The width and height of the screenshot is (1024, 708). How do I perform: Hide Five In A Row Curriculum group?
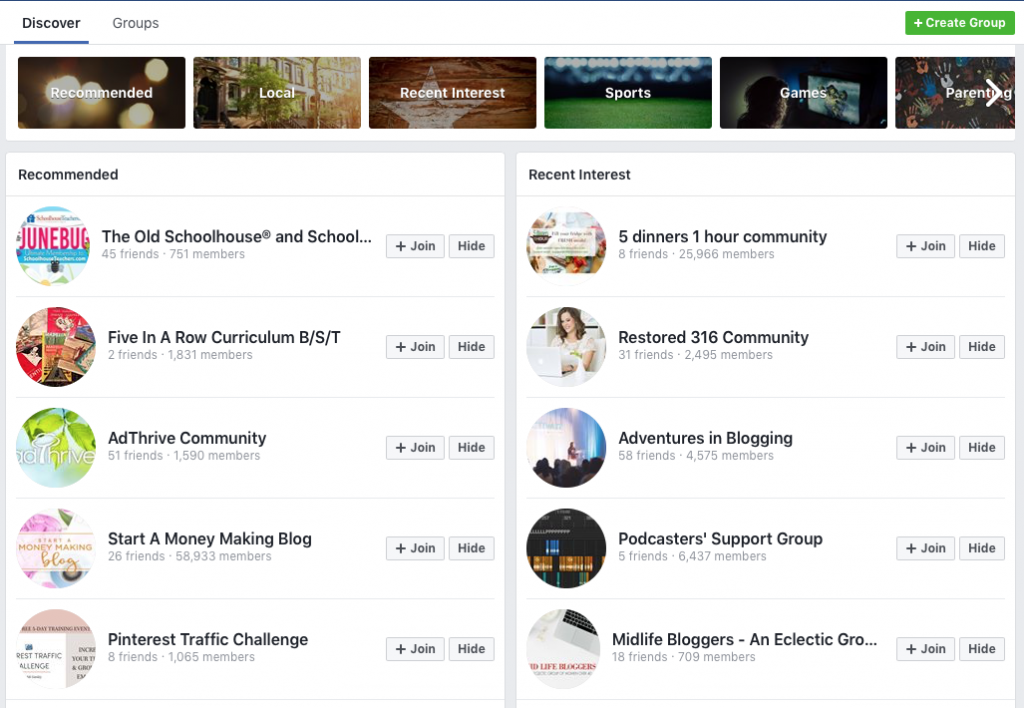pyautogui.click(x=472, y=347)
